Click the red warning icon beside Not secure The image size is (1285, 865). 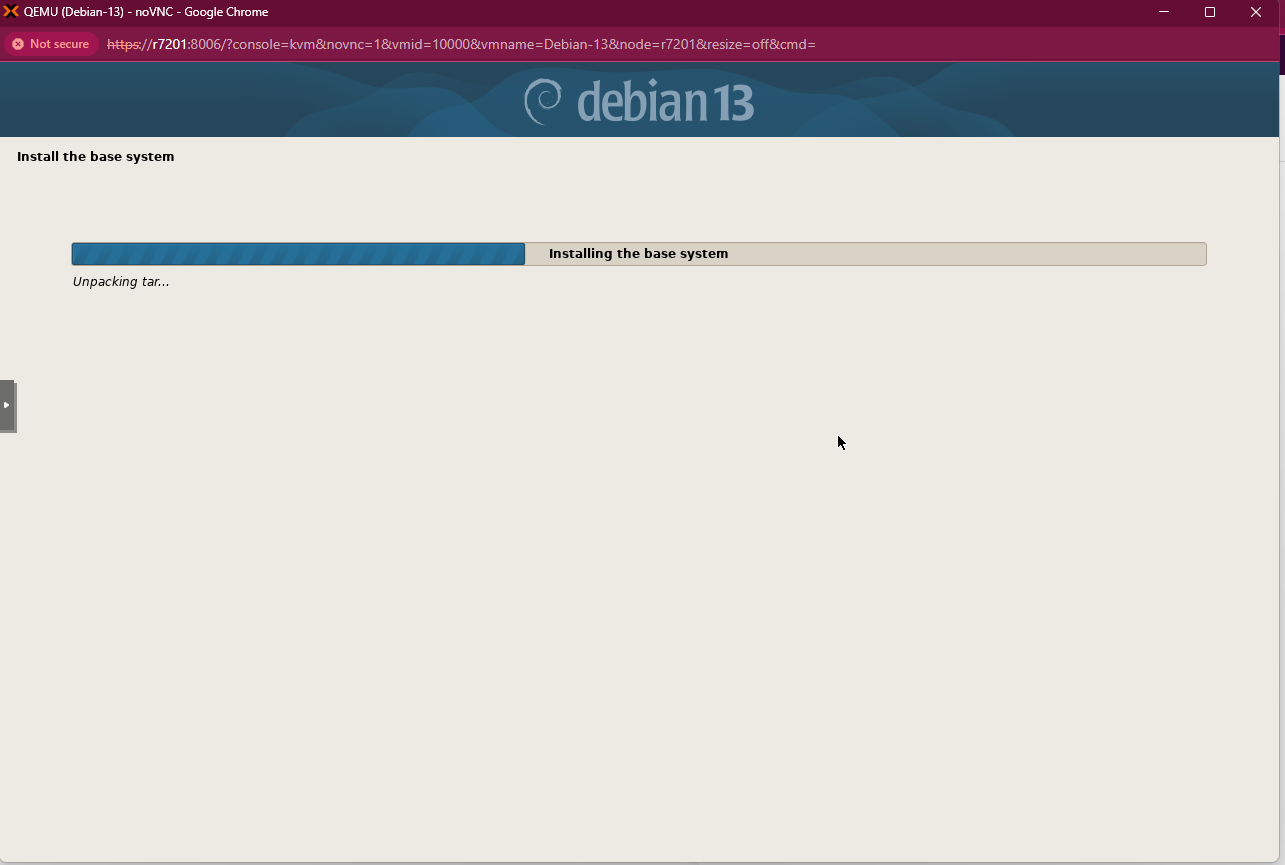click(18, 44)
